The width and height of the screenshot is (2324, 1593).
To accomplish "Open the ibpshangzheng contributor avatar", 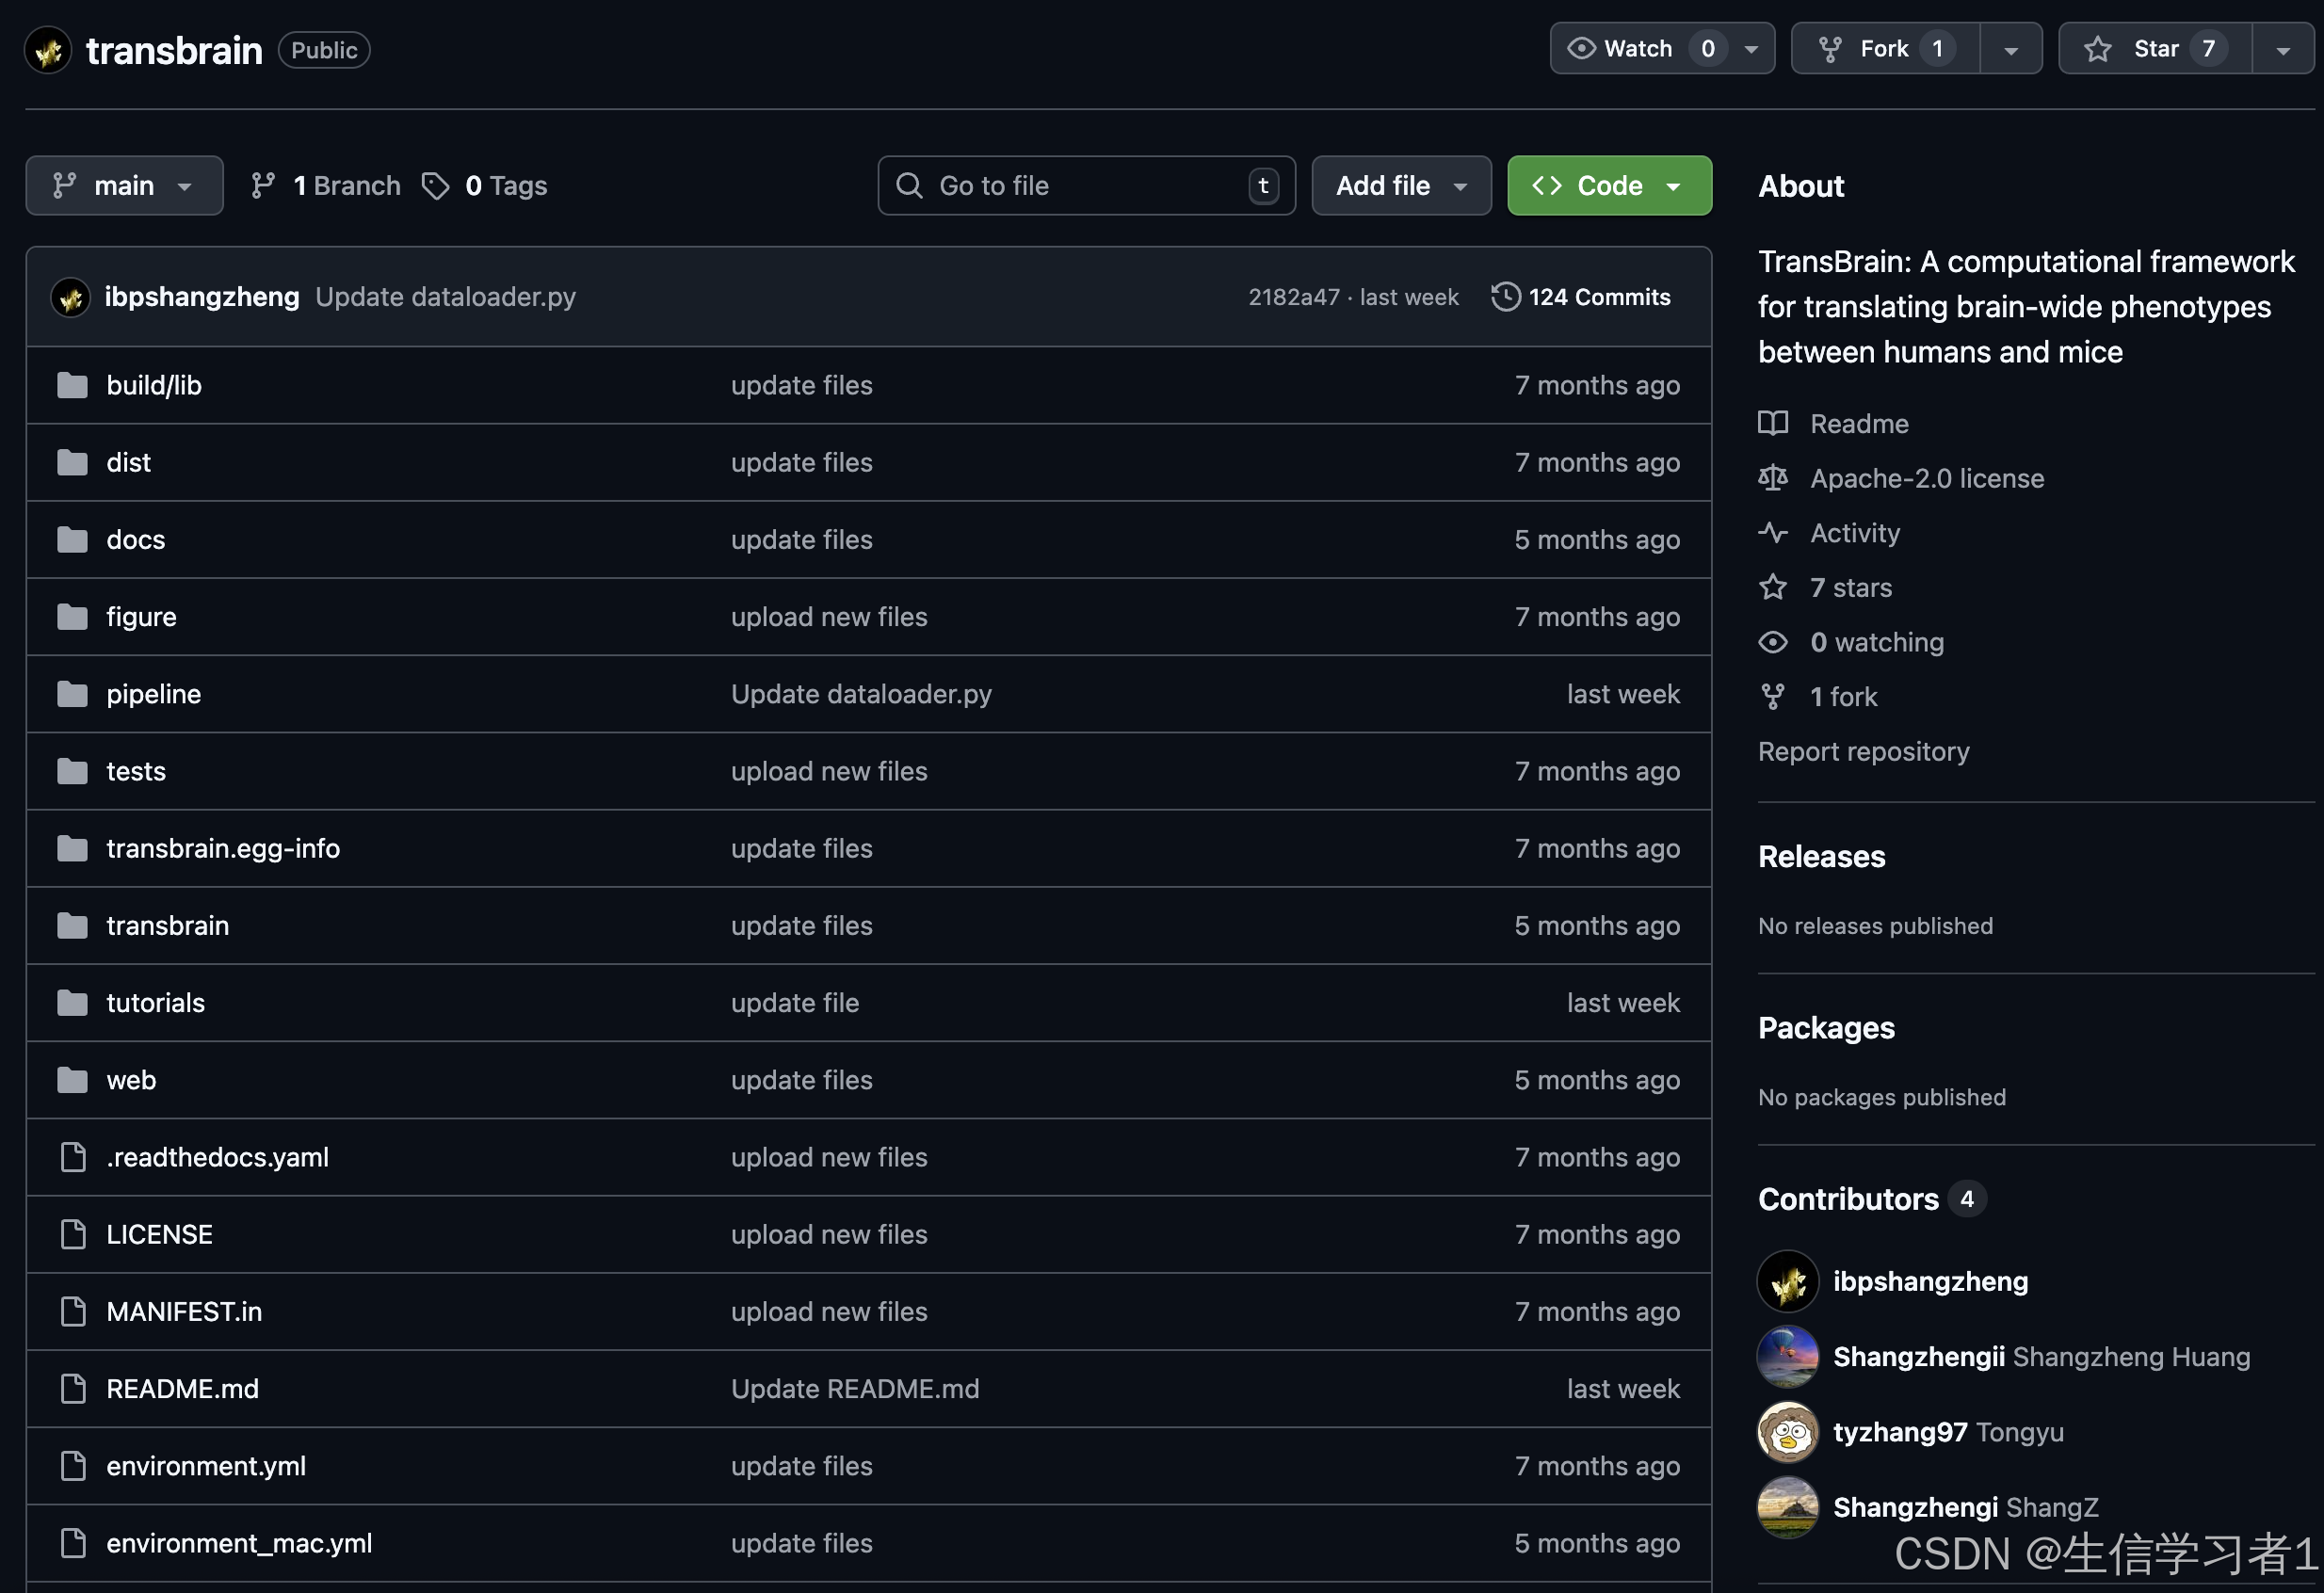I will [1788, 1281].
